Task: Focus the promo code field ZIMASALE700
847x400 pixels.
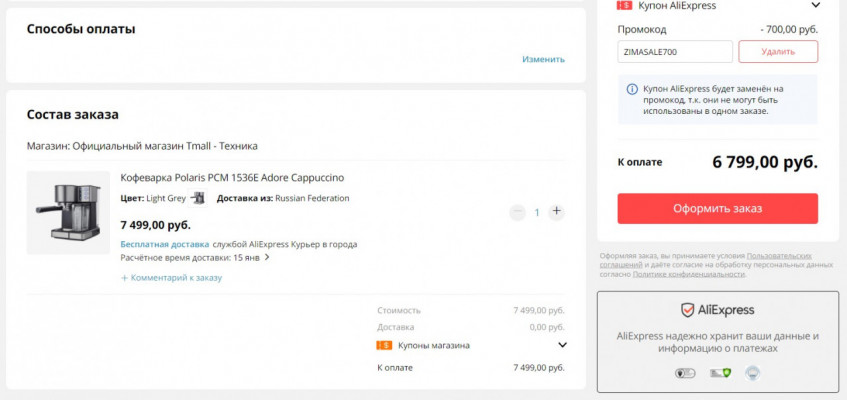Action: 675,52
